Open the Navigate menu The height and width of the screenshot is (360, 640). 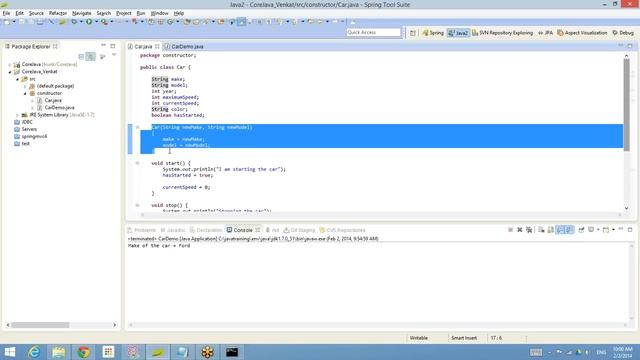(x=82, y=13)
